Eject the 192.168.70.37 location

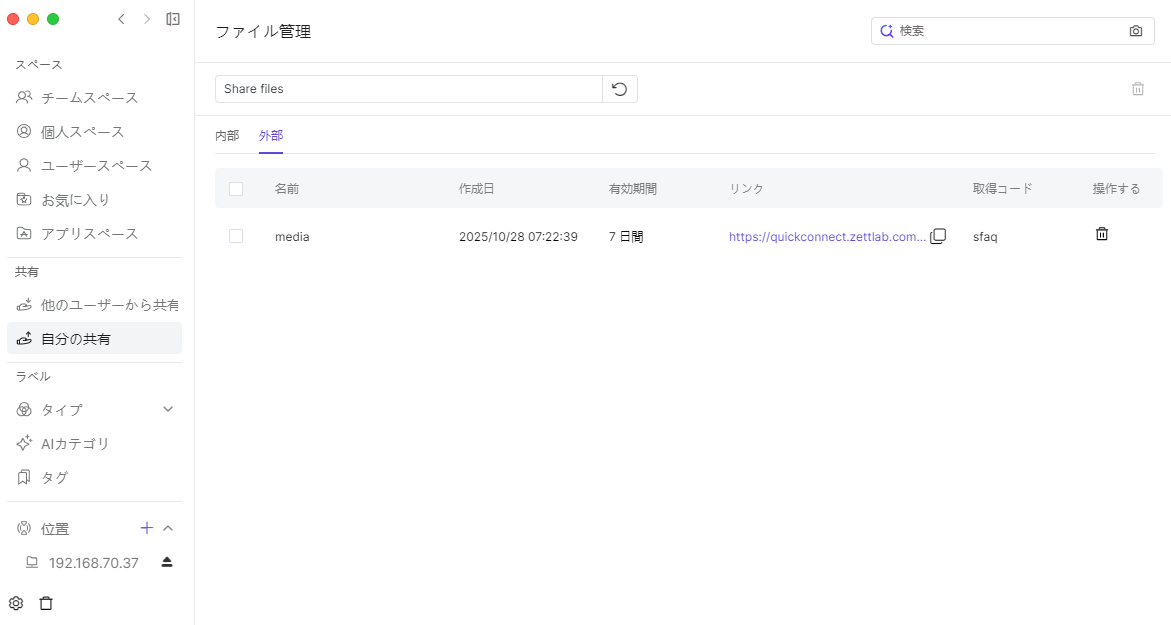tap(167, 562)
